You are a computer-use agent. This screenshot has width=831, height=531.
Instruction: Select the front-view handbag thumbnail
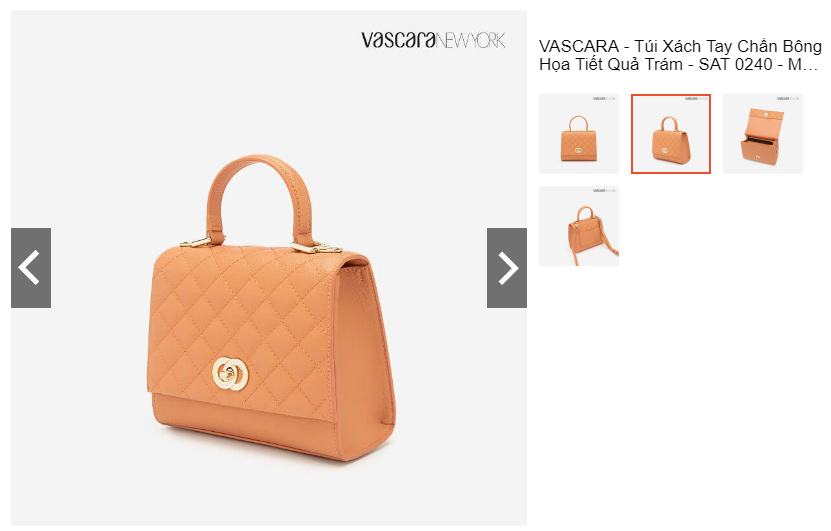579,134
